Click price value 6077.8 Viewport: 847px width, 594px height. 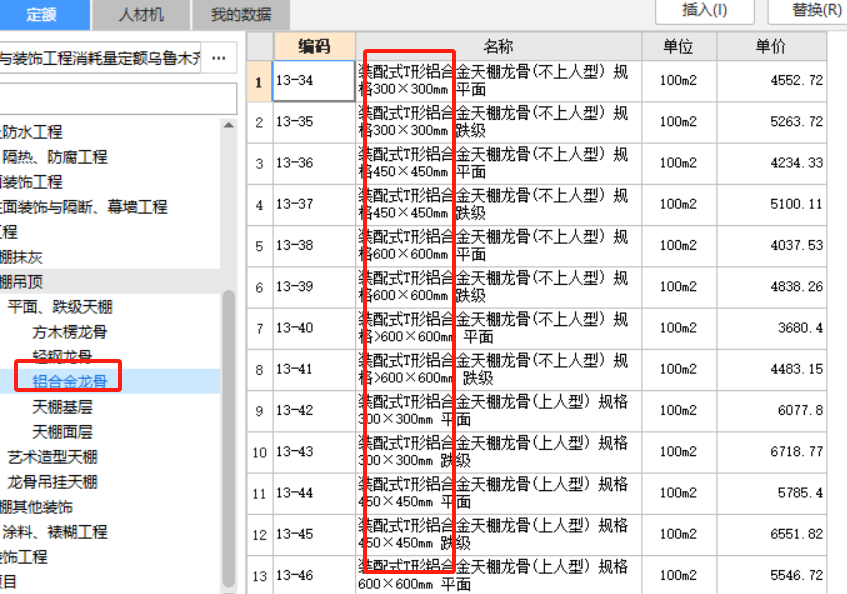click(800, 410)
